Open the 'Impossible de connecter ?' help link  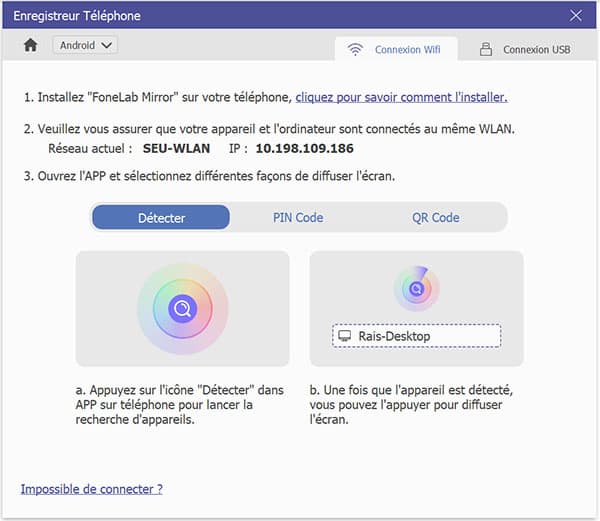pyautogui.click(x=91, y=489)
